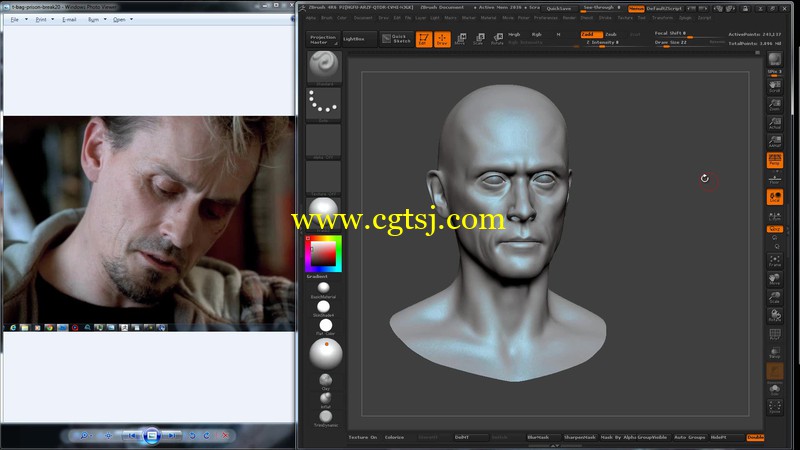
Task: Click the BPR render icon
Action: tap(774, 59)
